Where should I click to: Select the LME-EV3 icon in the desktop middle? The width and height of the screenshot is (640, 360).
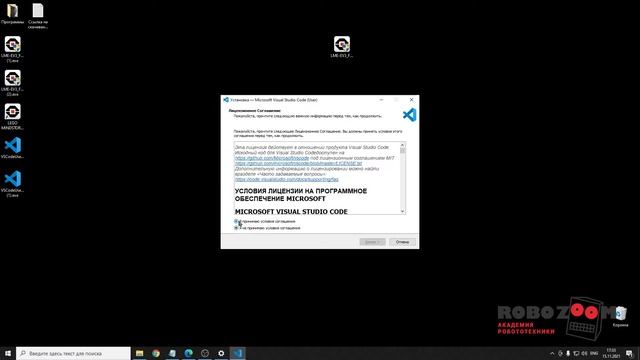(x=342, y=47)
